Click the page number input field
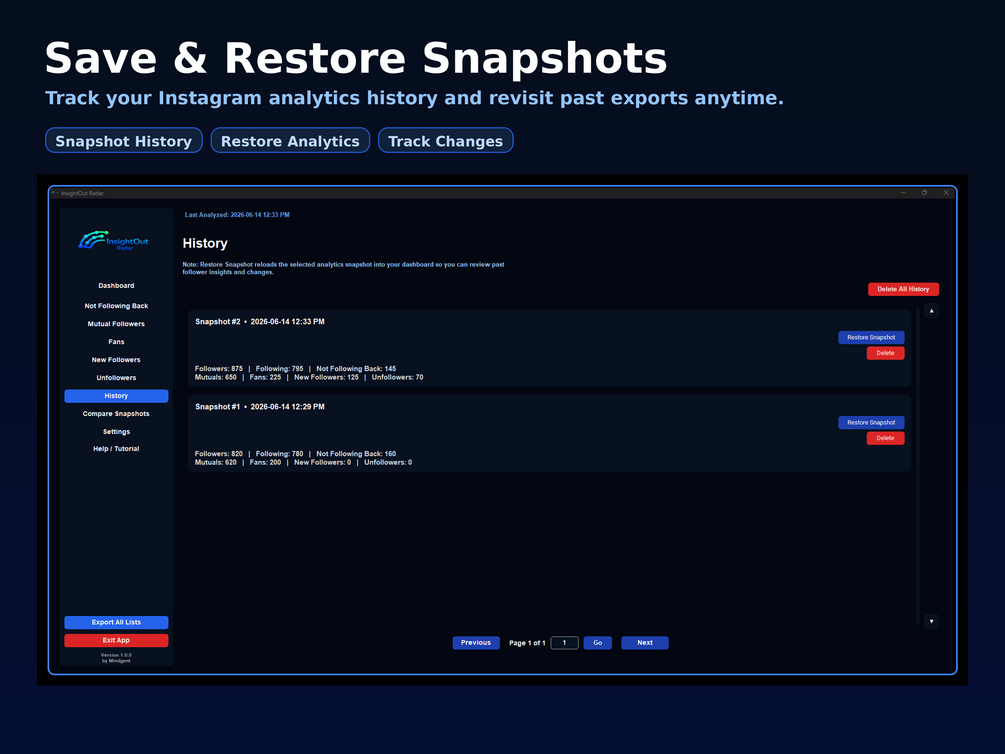1005x754 pixels. click(564, 643)
